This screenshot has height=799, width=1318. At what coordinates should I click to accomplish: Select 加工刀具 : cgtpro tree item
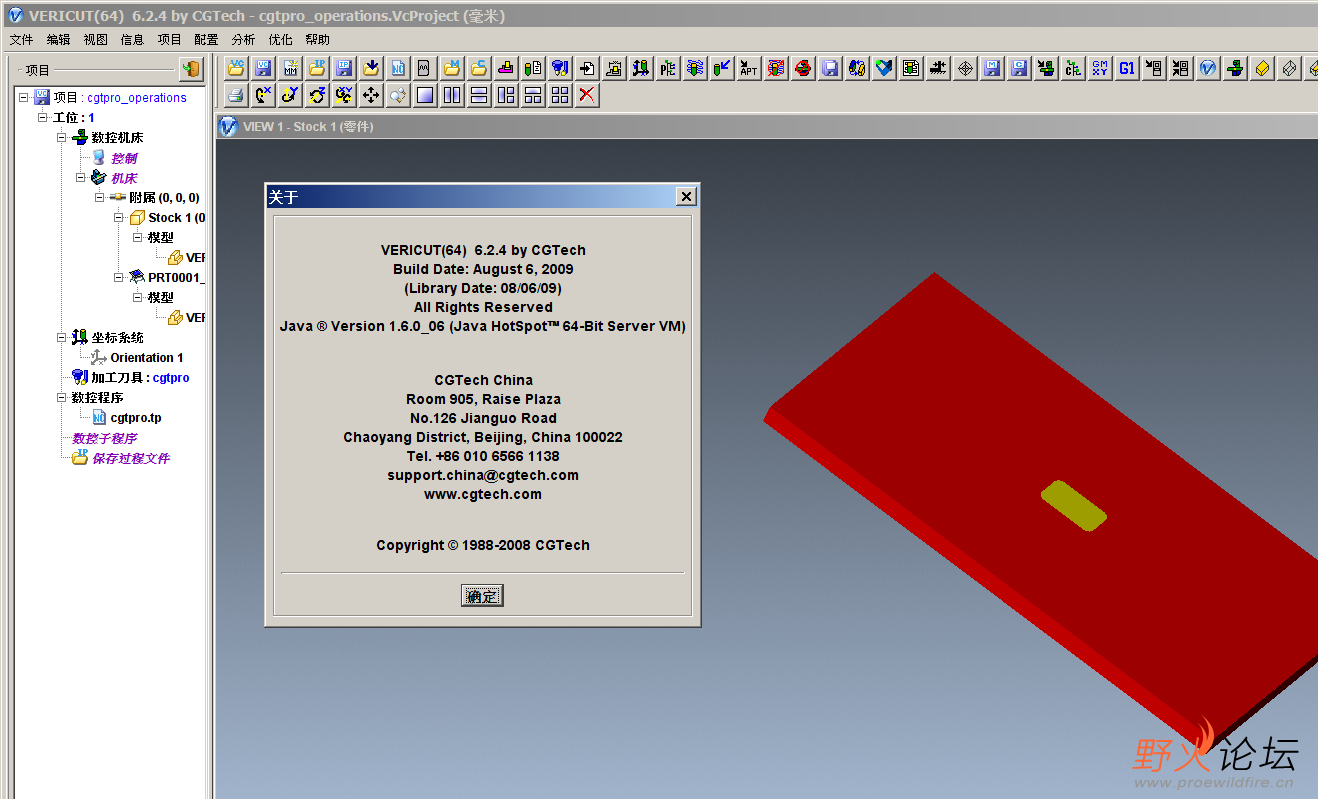click(x=140, y=377)
